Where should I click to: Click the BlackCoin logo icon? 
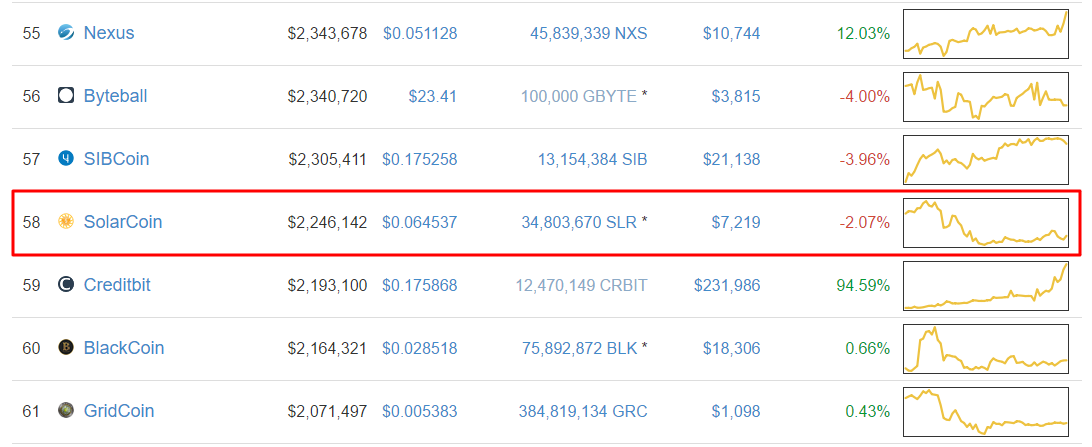[65, 347]
